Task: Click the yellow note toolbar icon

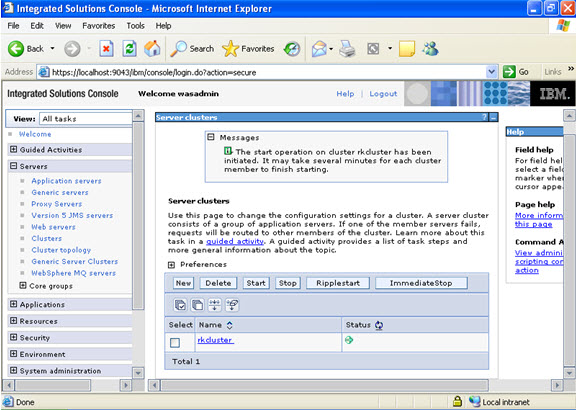Action: point(407,48)
